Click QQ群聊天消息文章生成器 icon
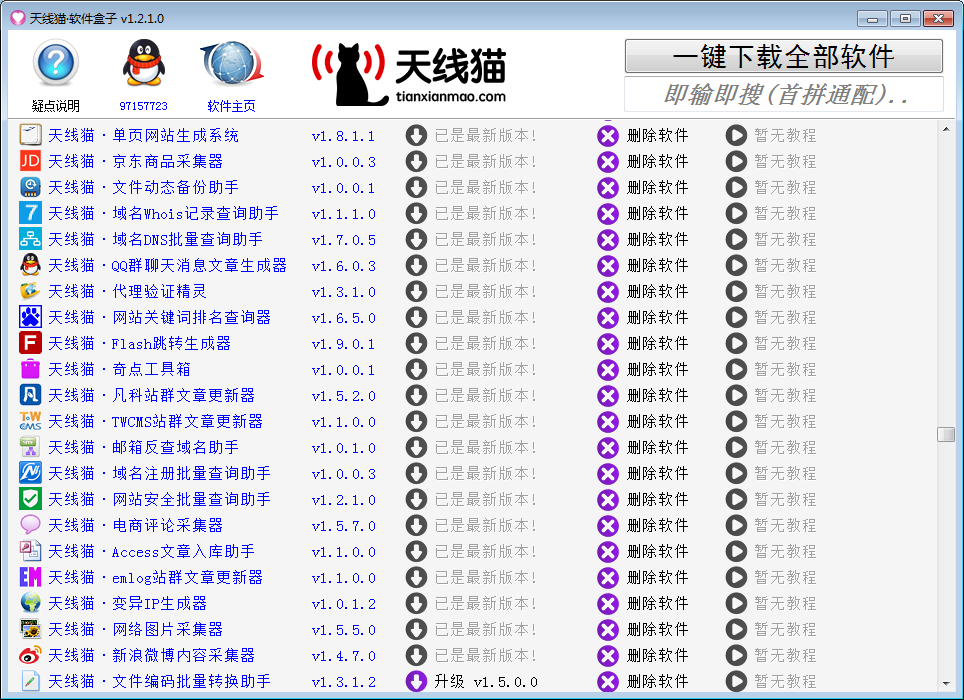 30,265
